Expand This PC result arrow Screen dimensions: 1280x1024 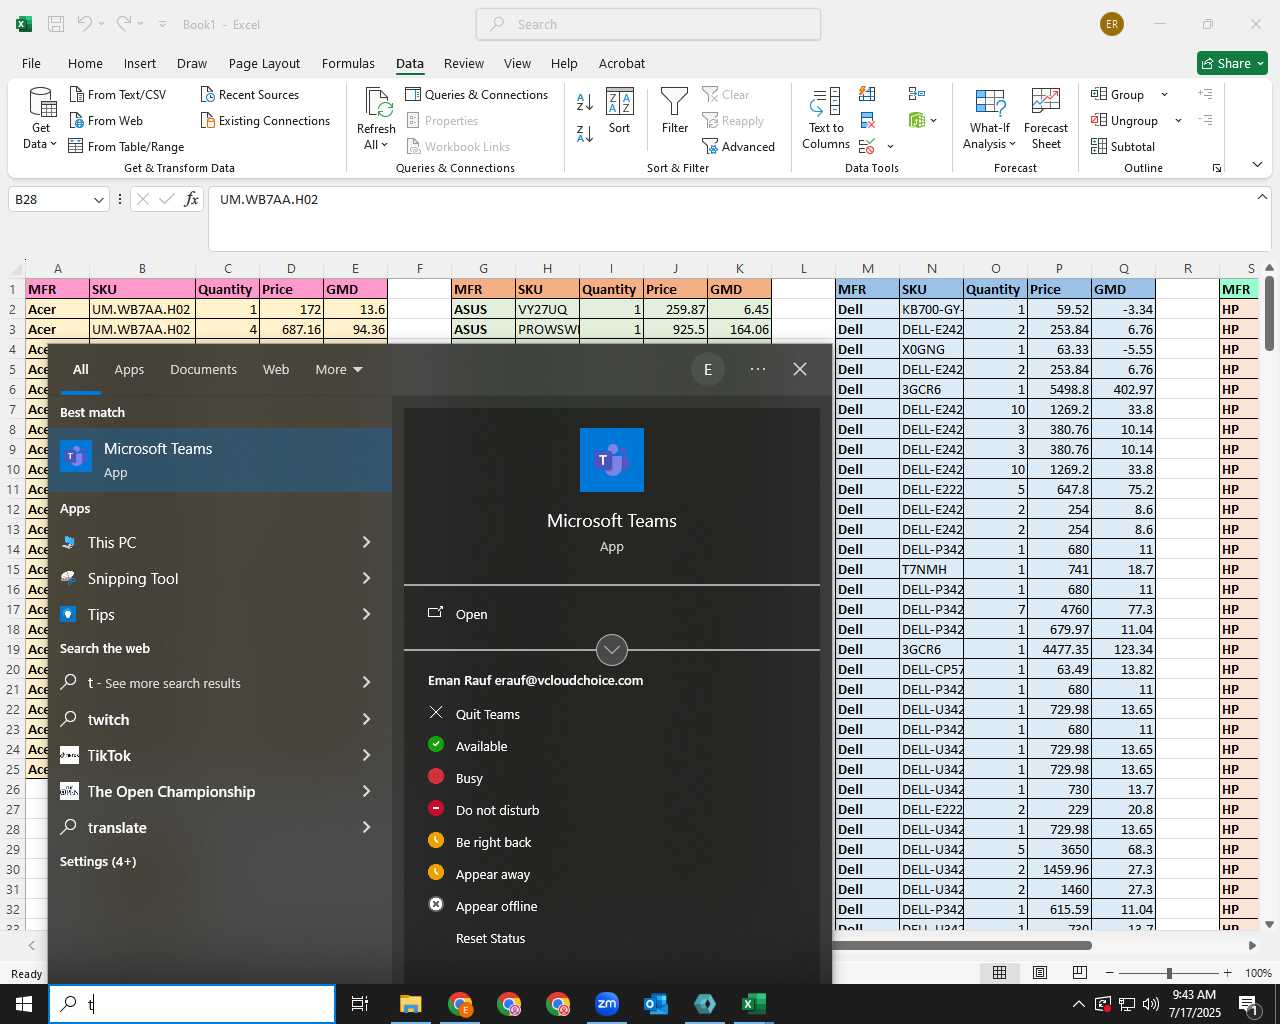click(x=366, y=542)
